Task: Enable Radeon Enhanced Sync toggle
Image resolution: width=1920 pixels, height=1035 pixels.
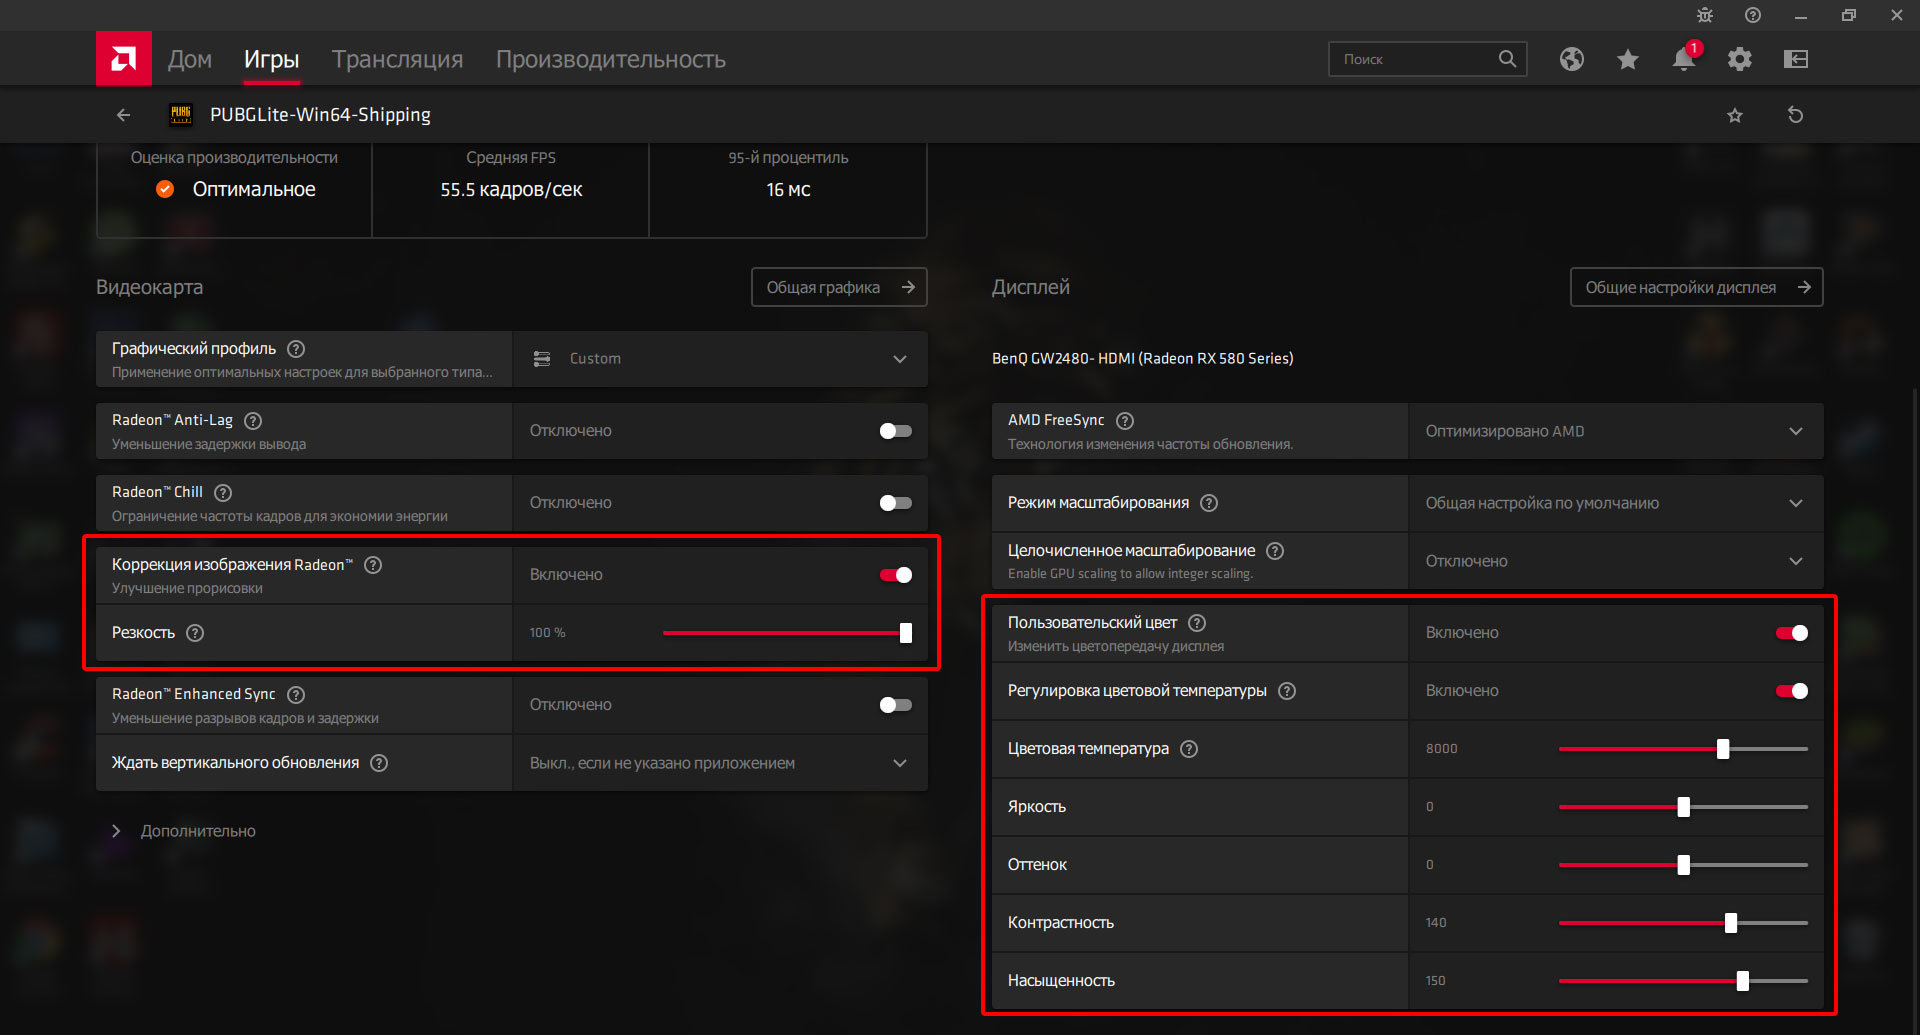Action: pos(895,705)
